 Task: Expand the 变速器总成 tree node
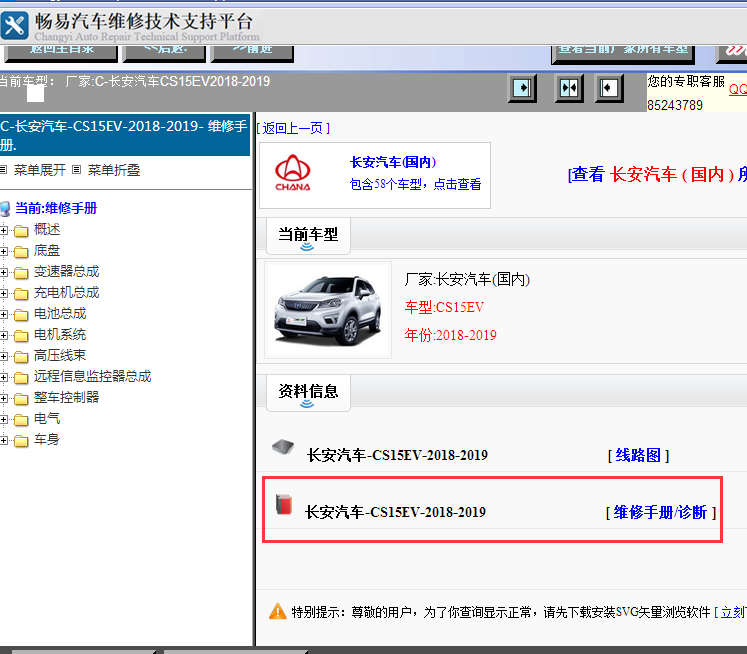pos(3,272)
